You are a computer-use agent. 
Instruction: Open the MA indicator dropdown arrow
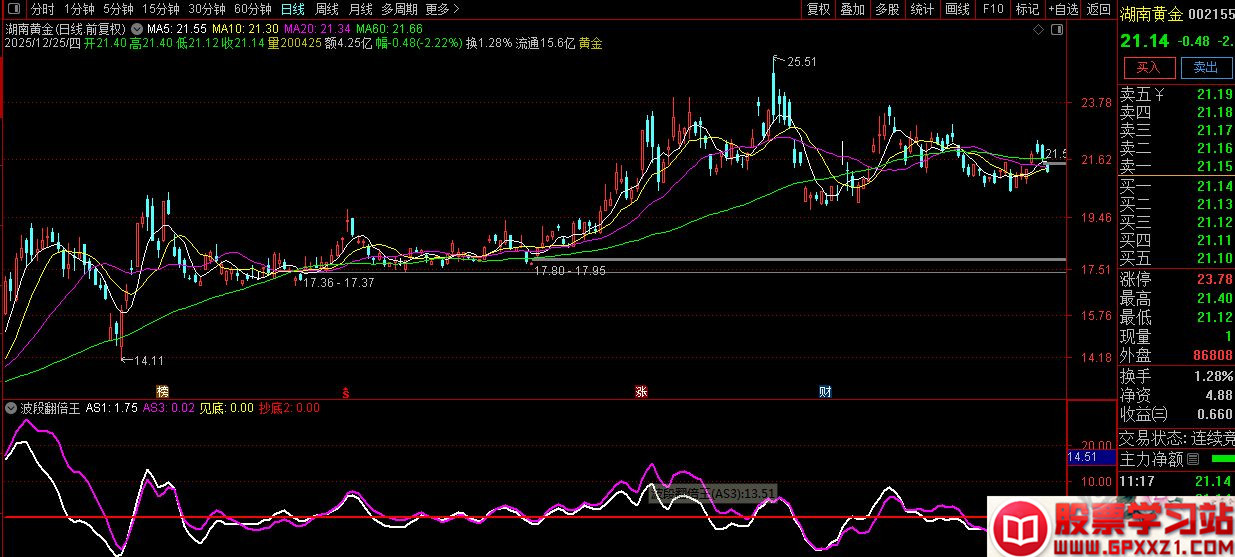[137, 29]
